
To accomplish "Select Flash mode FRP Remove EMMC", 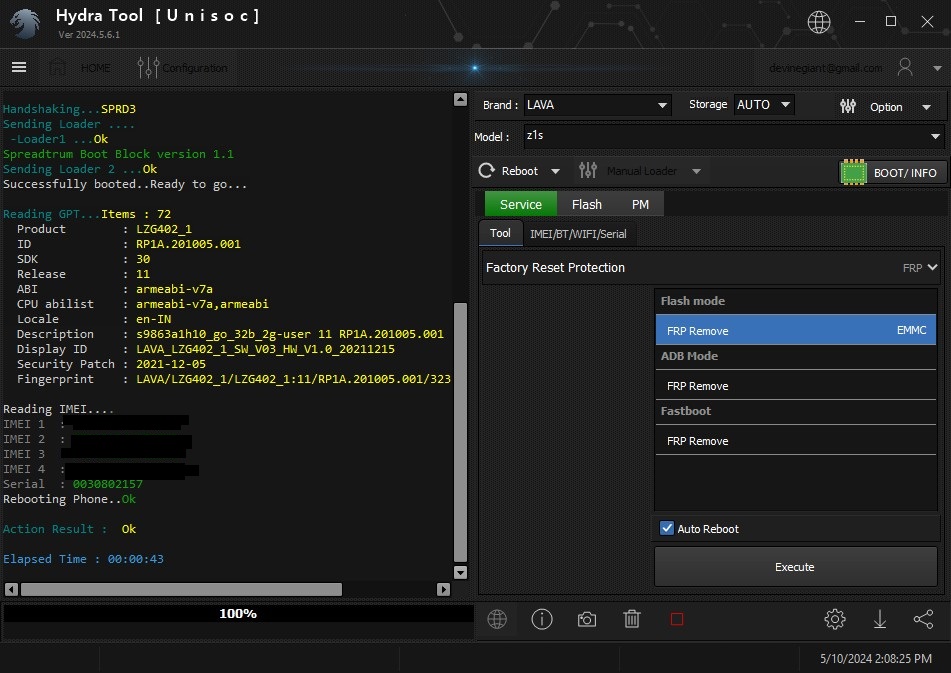I will [x=796, y=330].
